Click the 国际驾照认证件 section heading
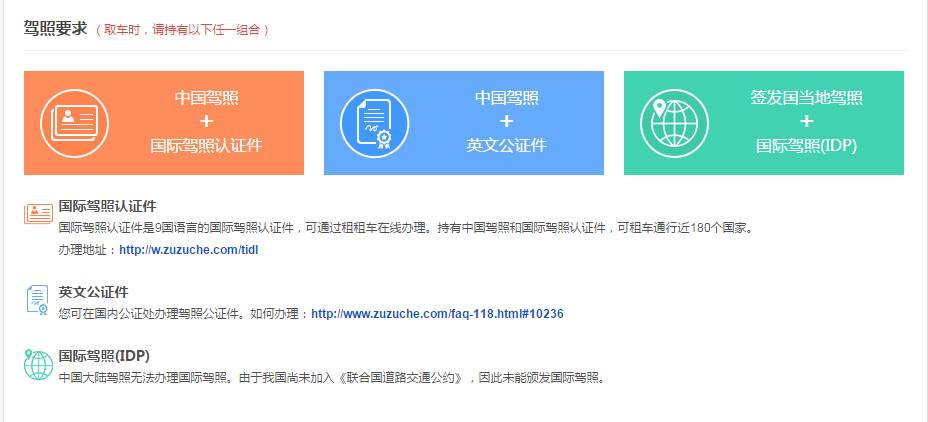 [107, 207]
